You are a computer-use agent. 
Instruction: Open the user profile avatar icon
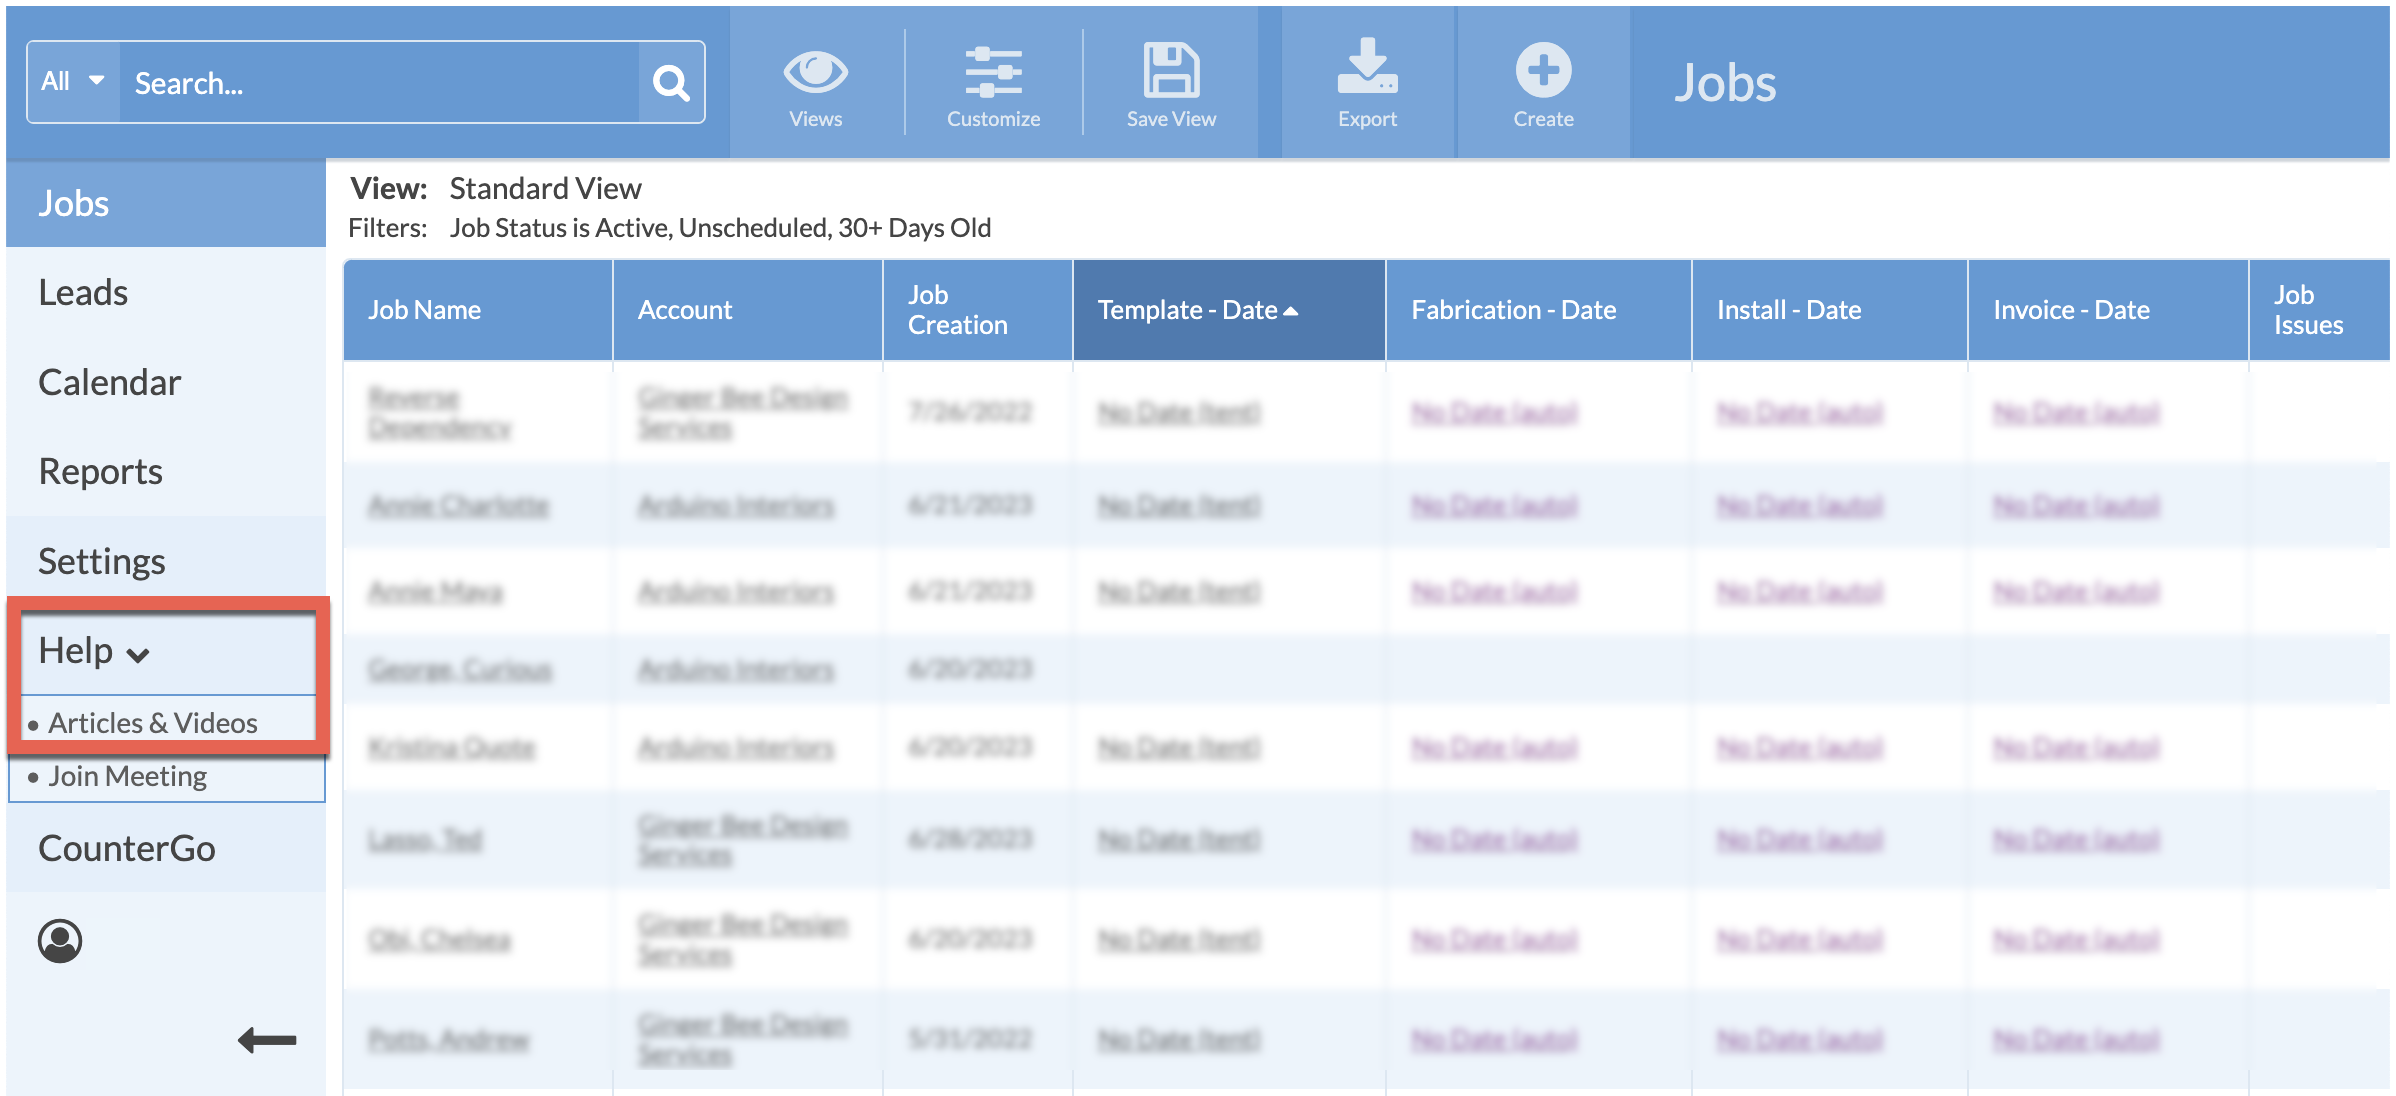(x=60, y=941)
